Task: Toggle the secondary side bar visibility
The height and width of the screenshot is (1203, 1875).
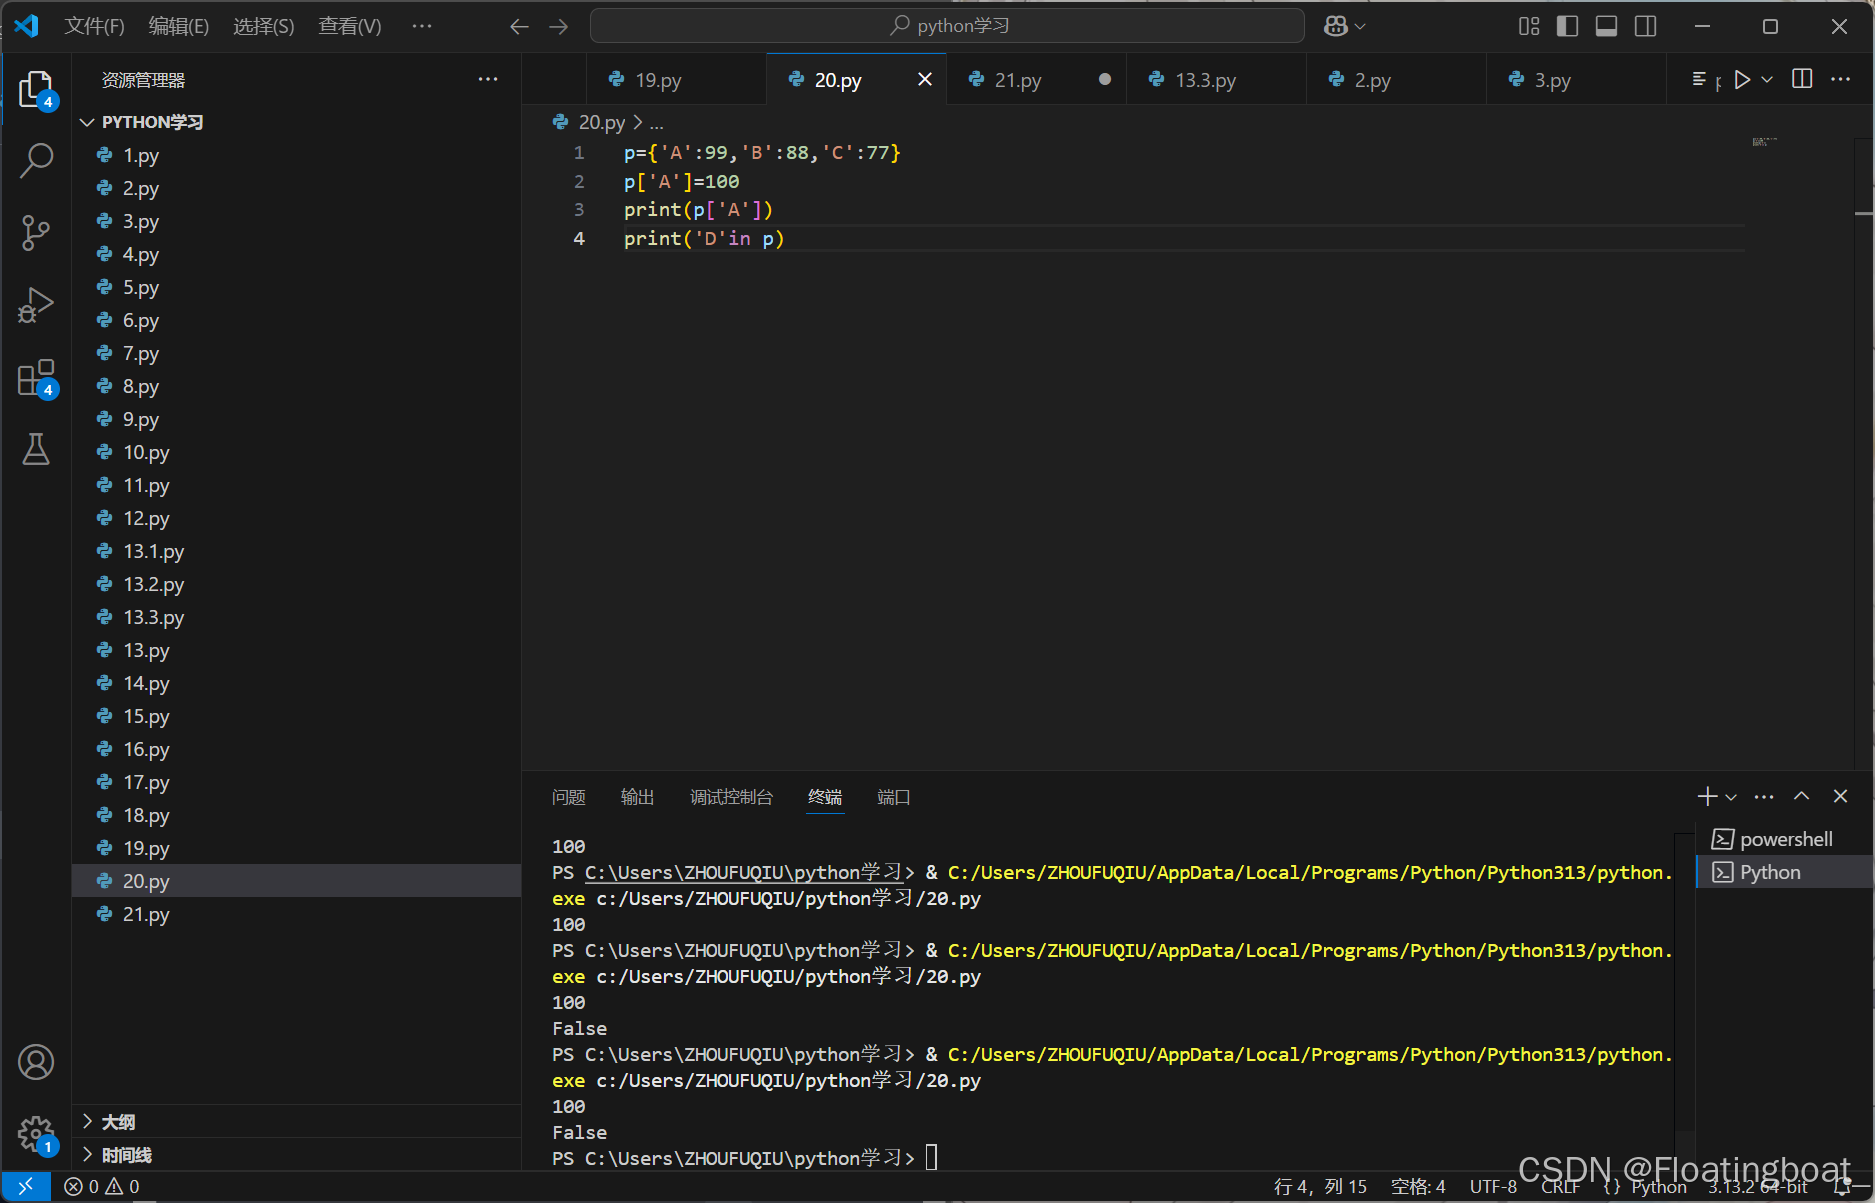Action: pyautogui.click(x=1645, y=26)
